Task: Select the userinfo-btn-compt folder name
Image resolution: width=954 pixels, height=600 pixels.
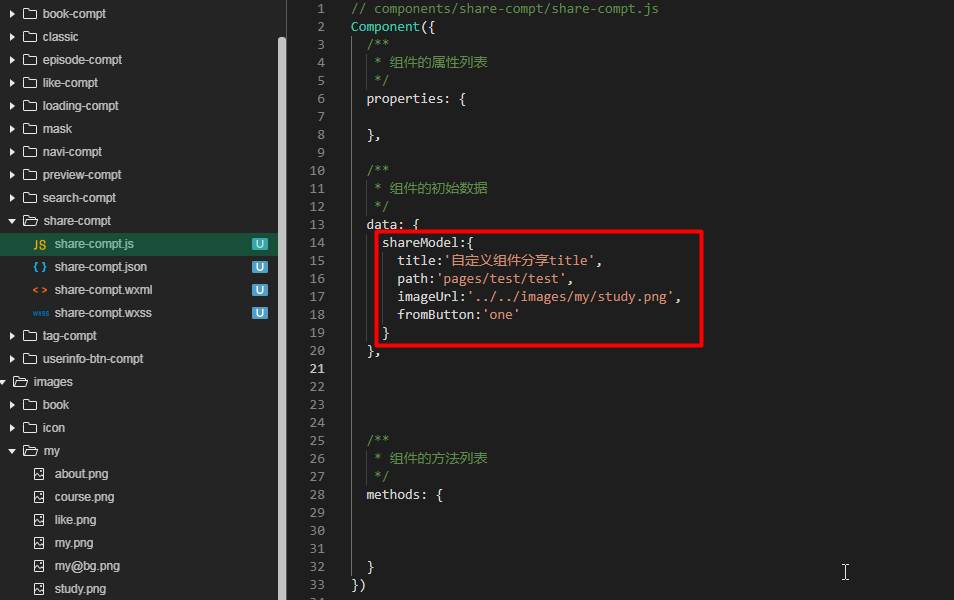Action: point(93,359)
